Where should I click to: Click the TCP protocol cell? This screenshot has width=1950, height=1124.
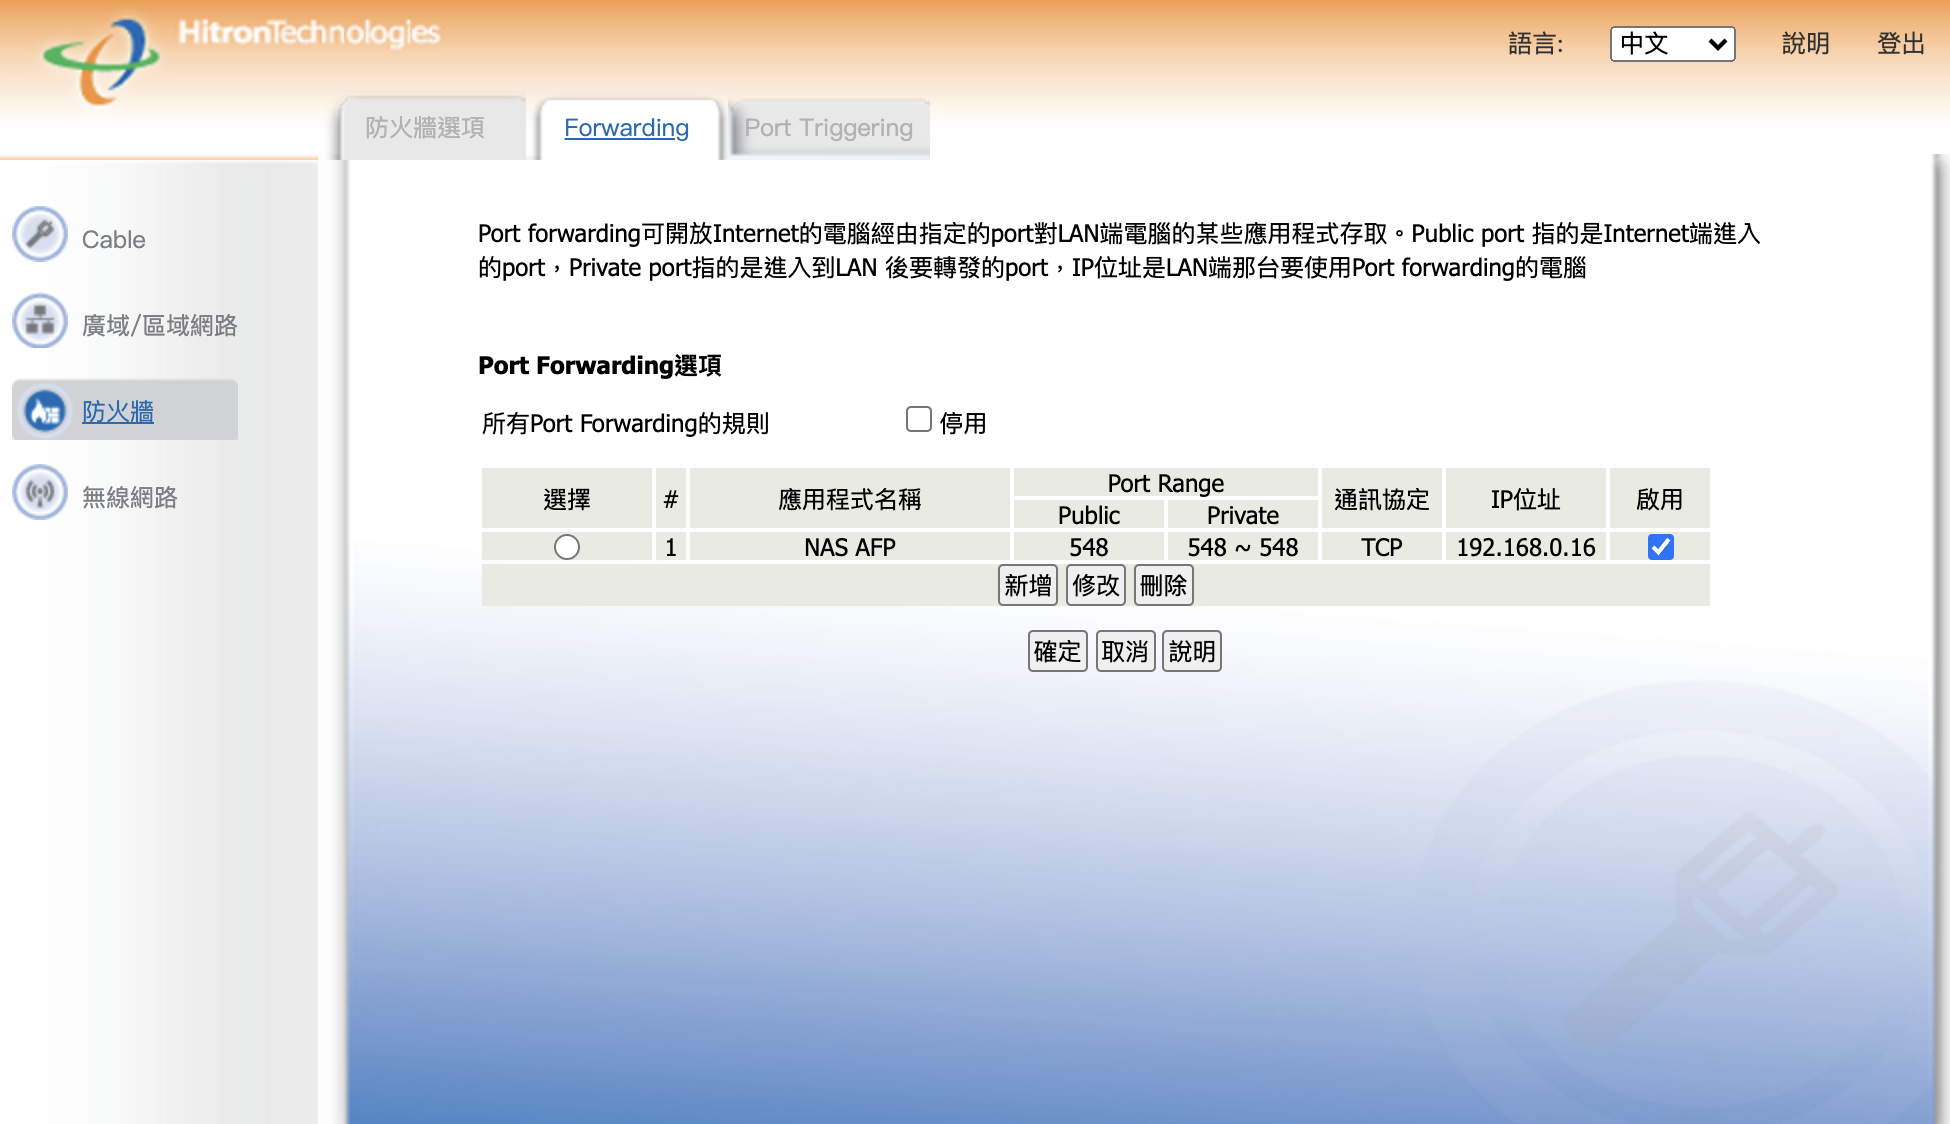click(1382, 547)
